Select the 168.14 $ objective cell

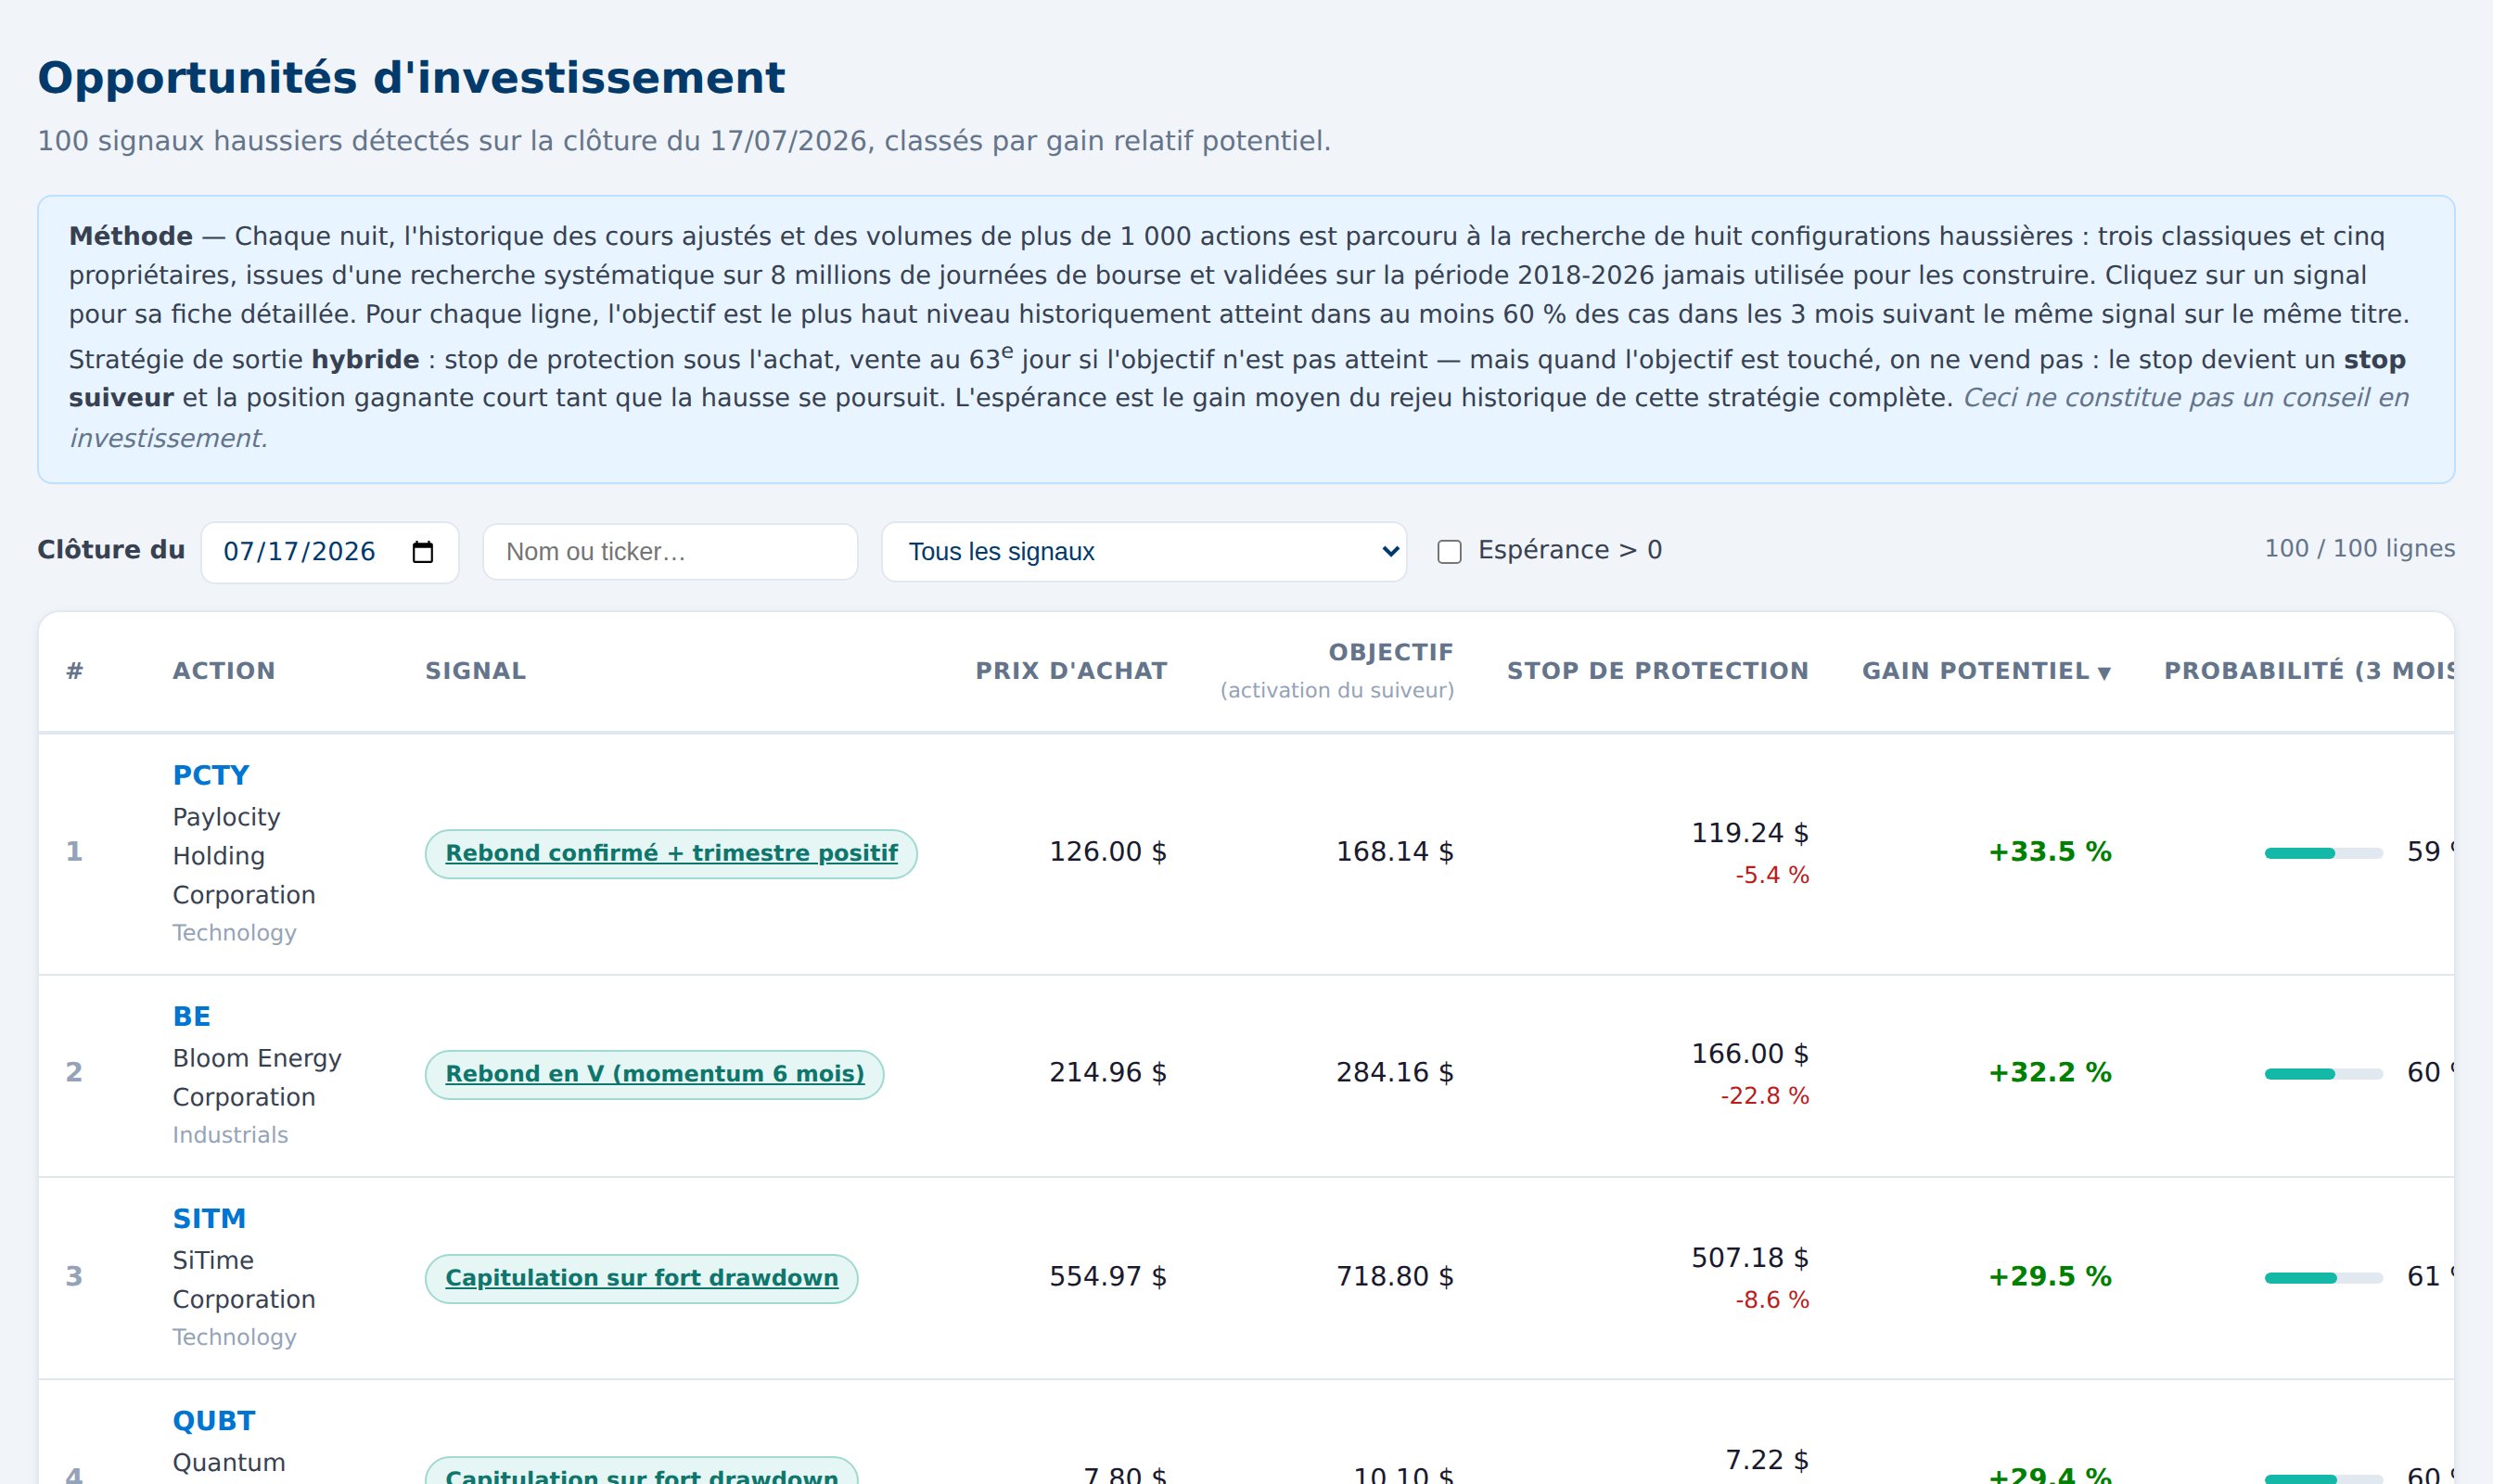coord(1395,852)
